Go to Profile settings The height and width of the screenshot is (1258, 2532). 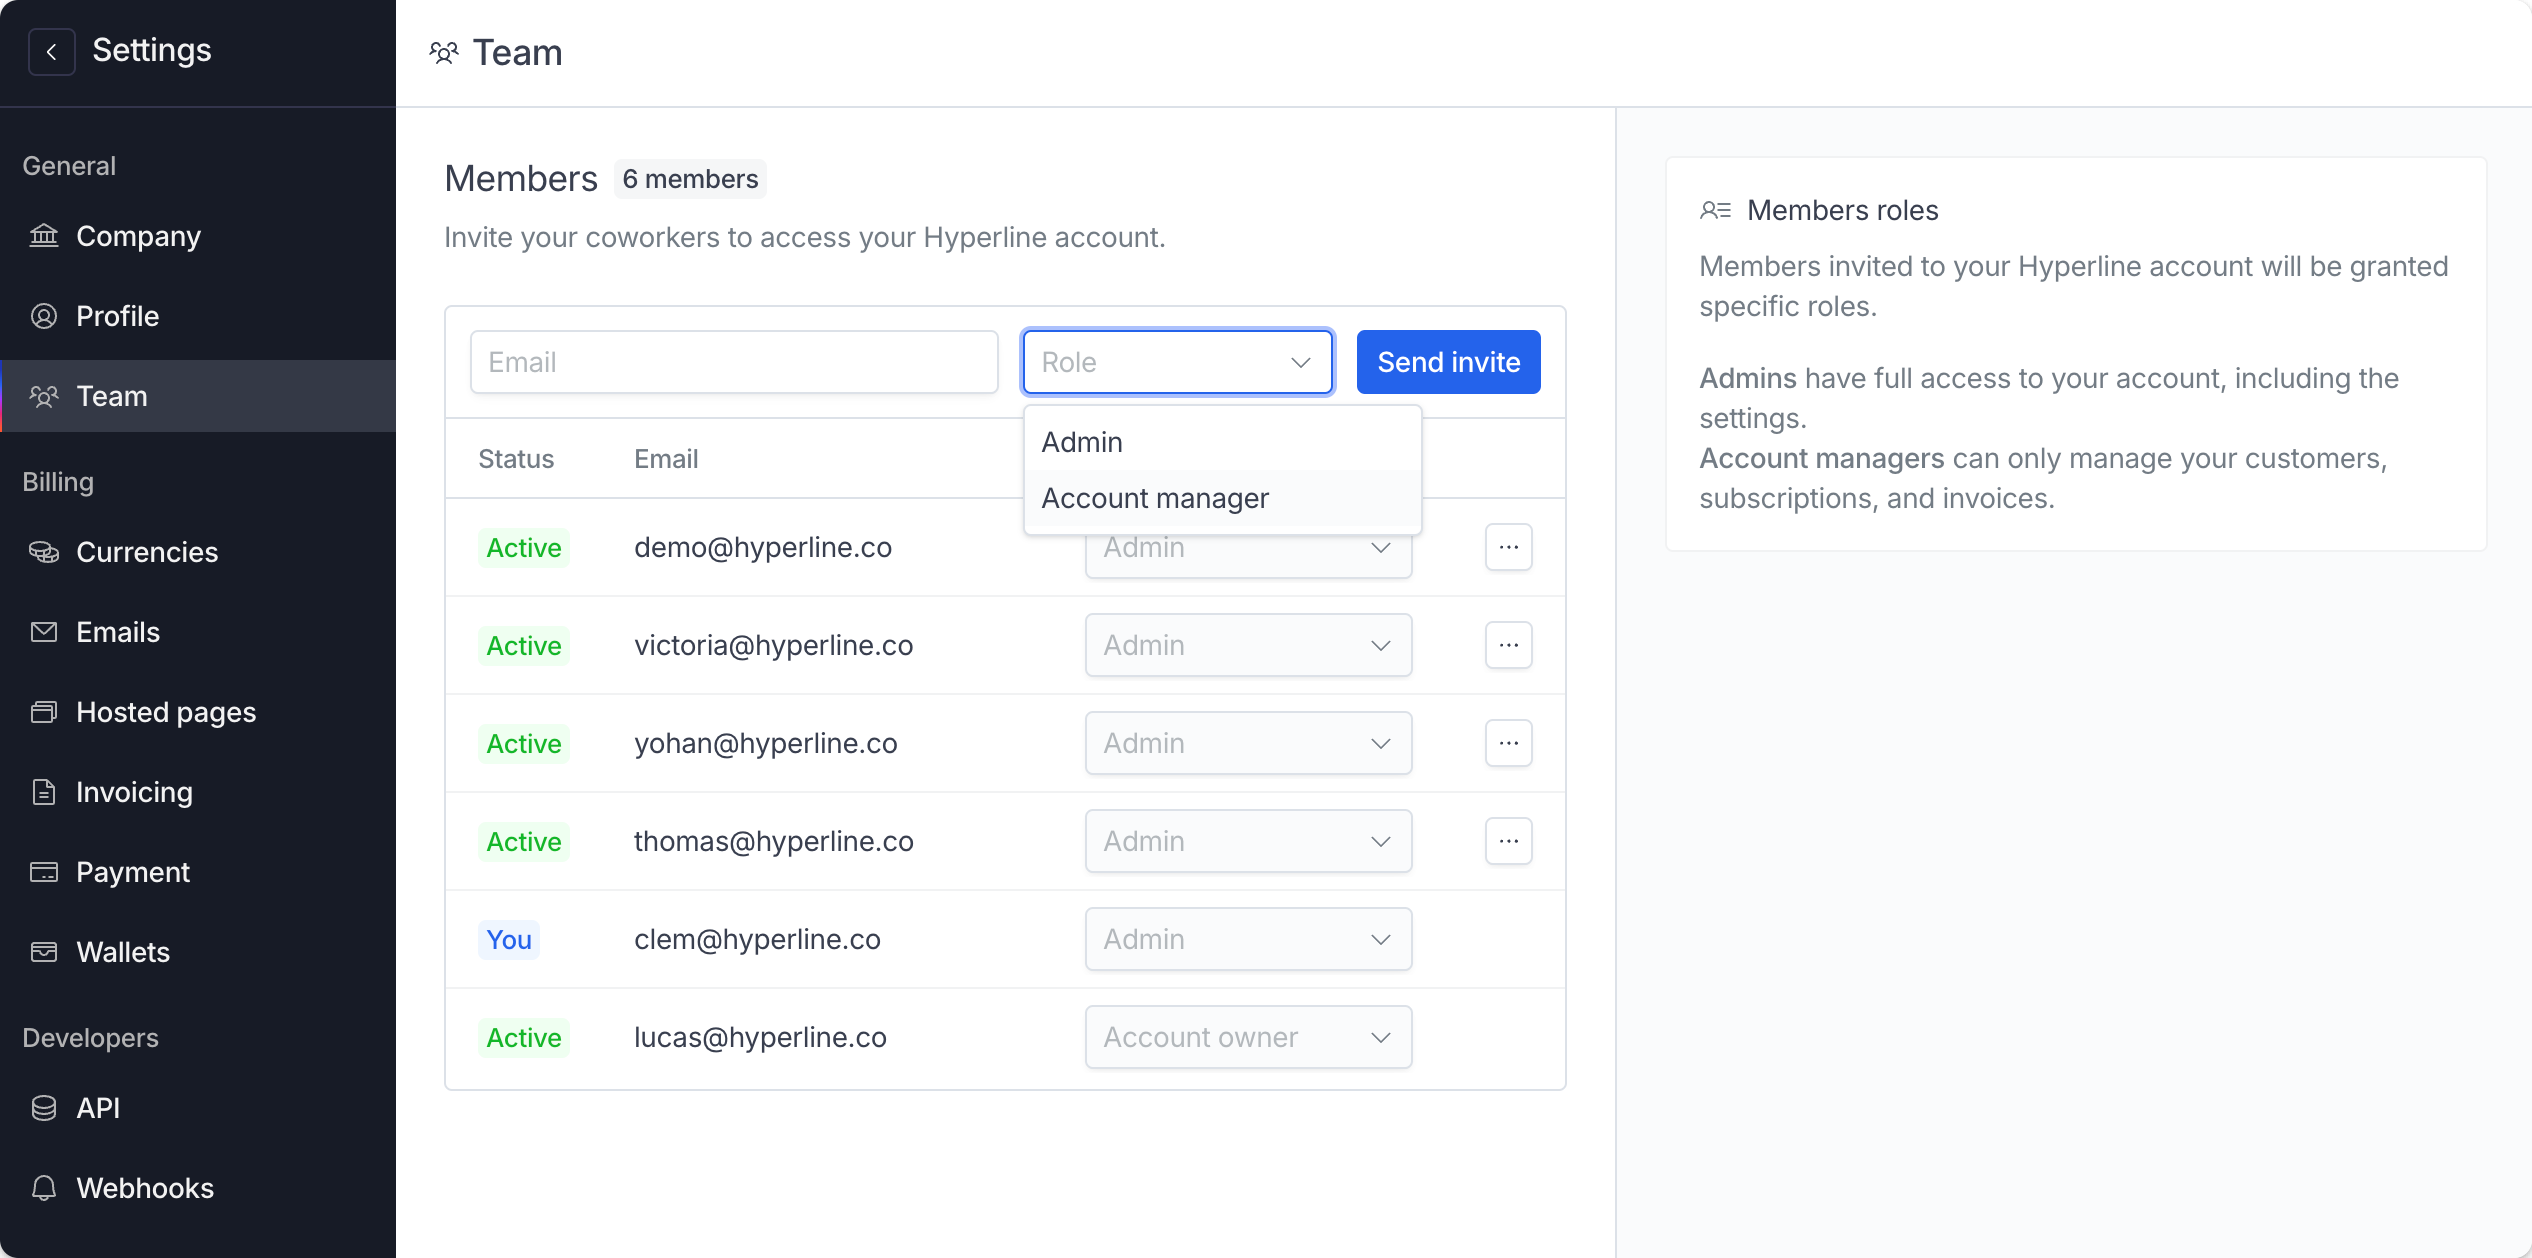coord(198,316)
